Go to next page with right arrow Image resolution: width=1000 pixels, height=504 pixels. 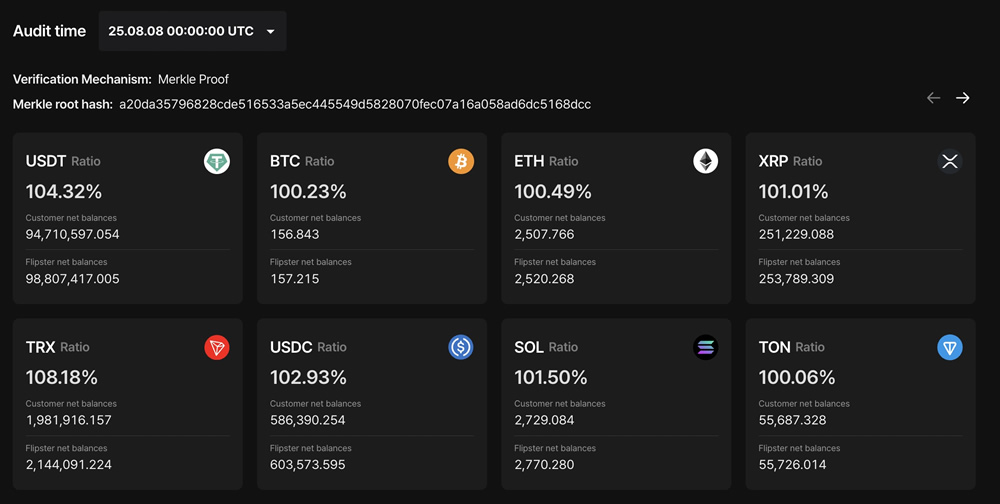click(962, 98)
